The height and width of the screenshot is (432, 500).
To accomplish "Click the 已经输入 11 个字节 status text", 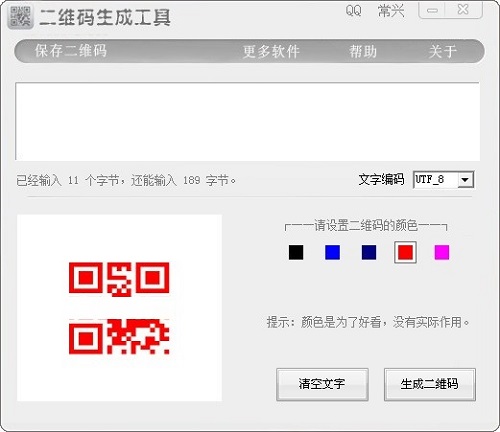I will 126,180.
